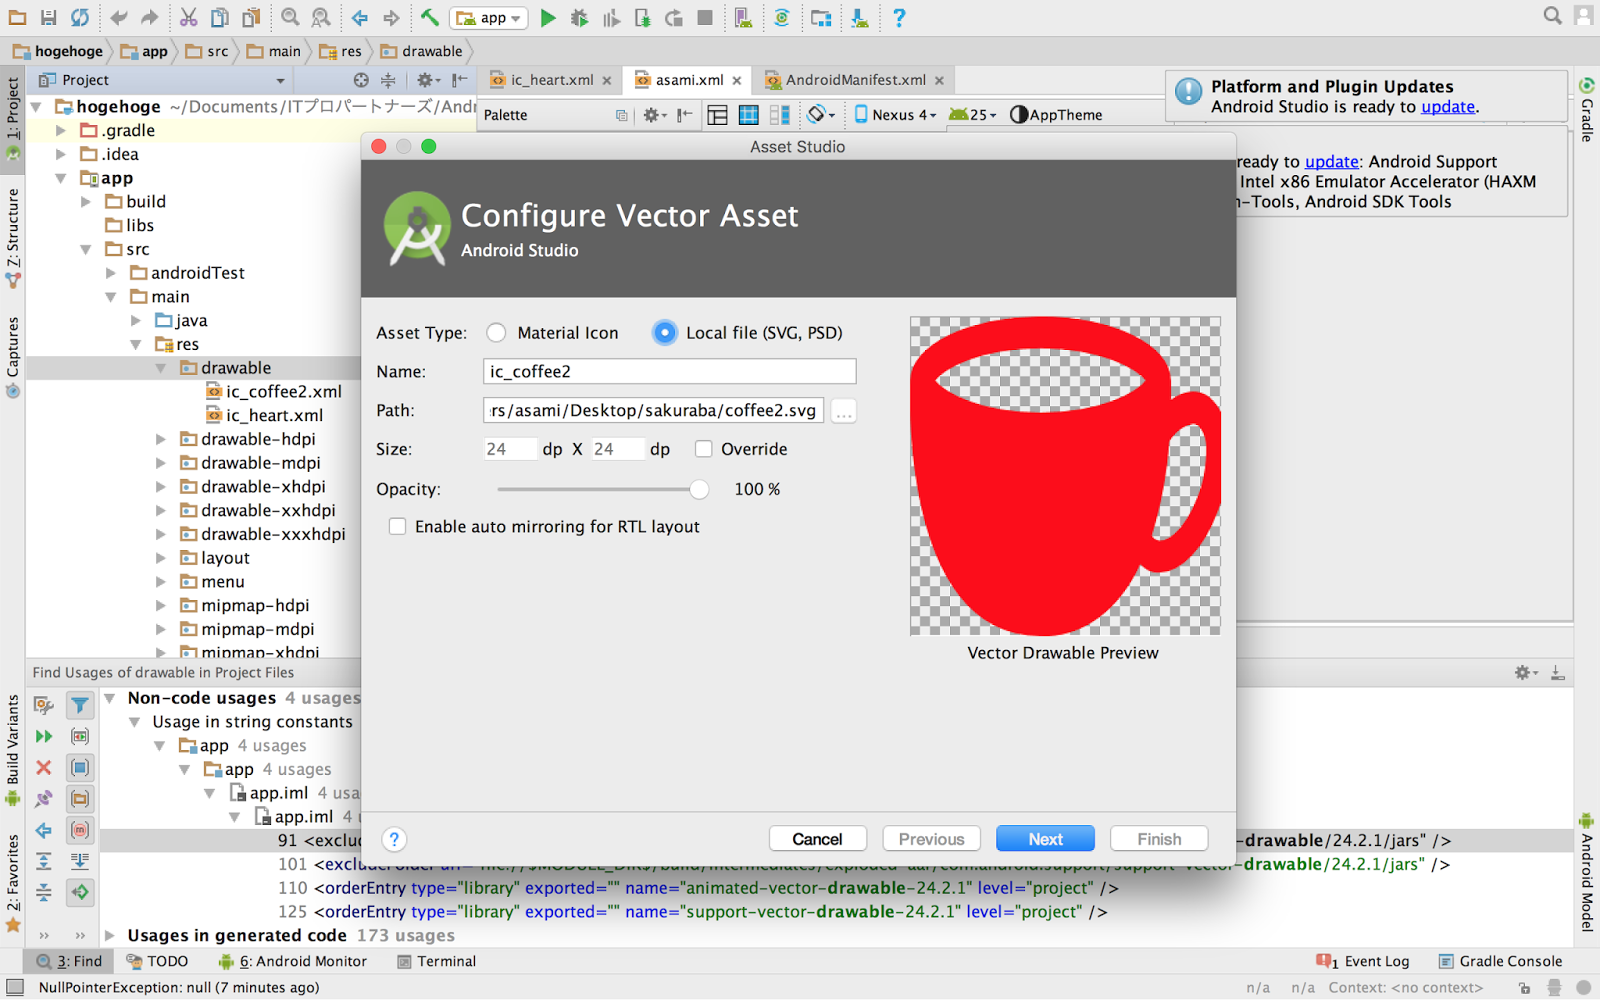Screen dimensions: 1600x1000
Task: Expand the androidTest folder
Action: (111, 273)
